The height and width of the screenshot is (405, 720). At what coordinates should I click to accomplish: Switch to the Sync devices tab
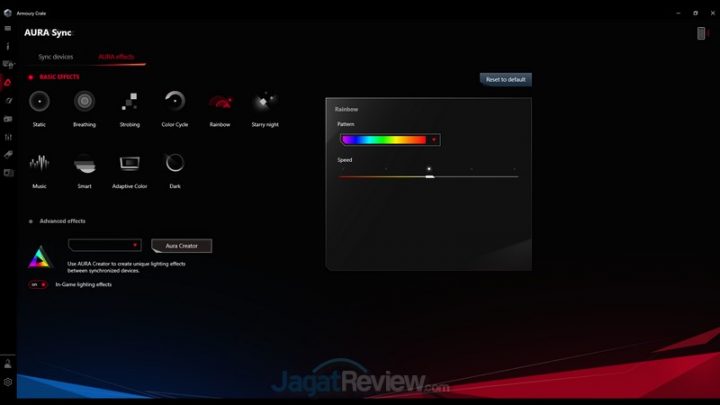[x=55, y=57]
